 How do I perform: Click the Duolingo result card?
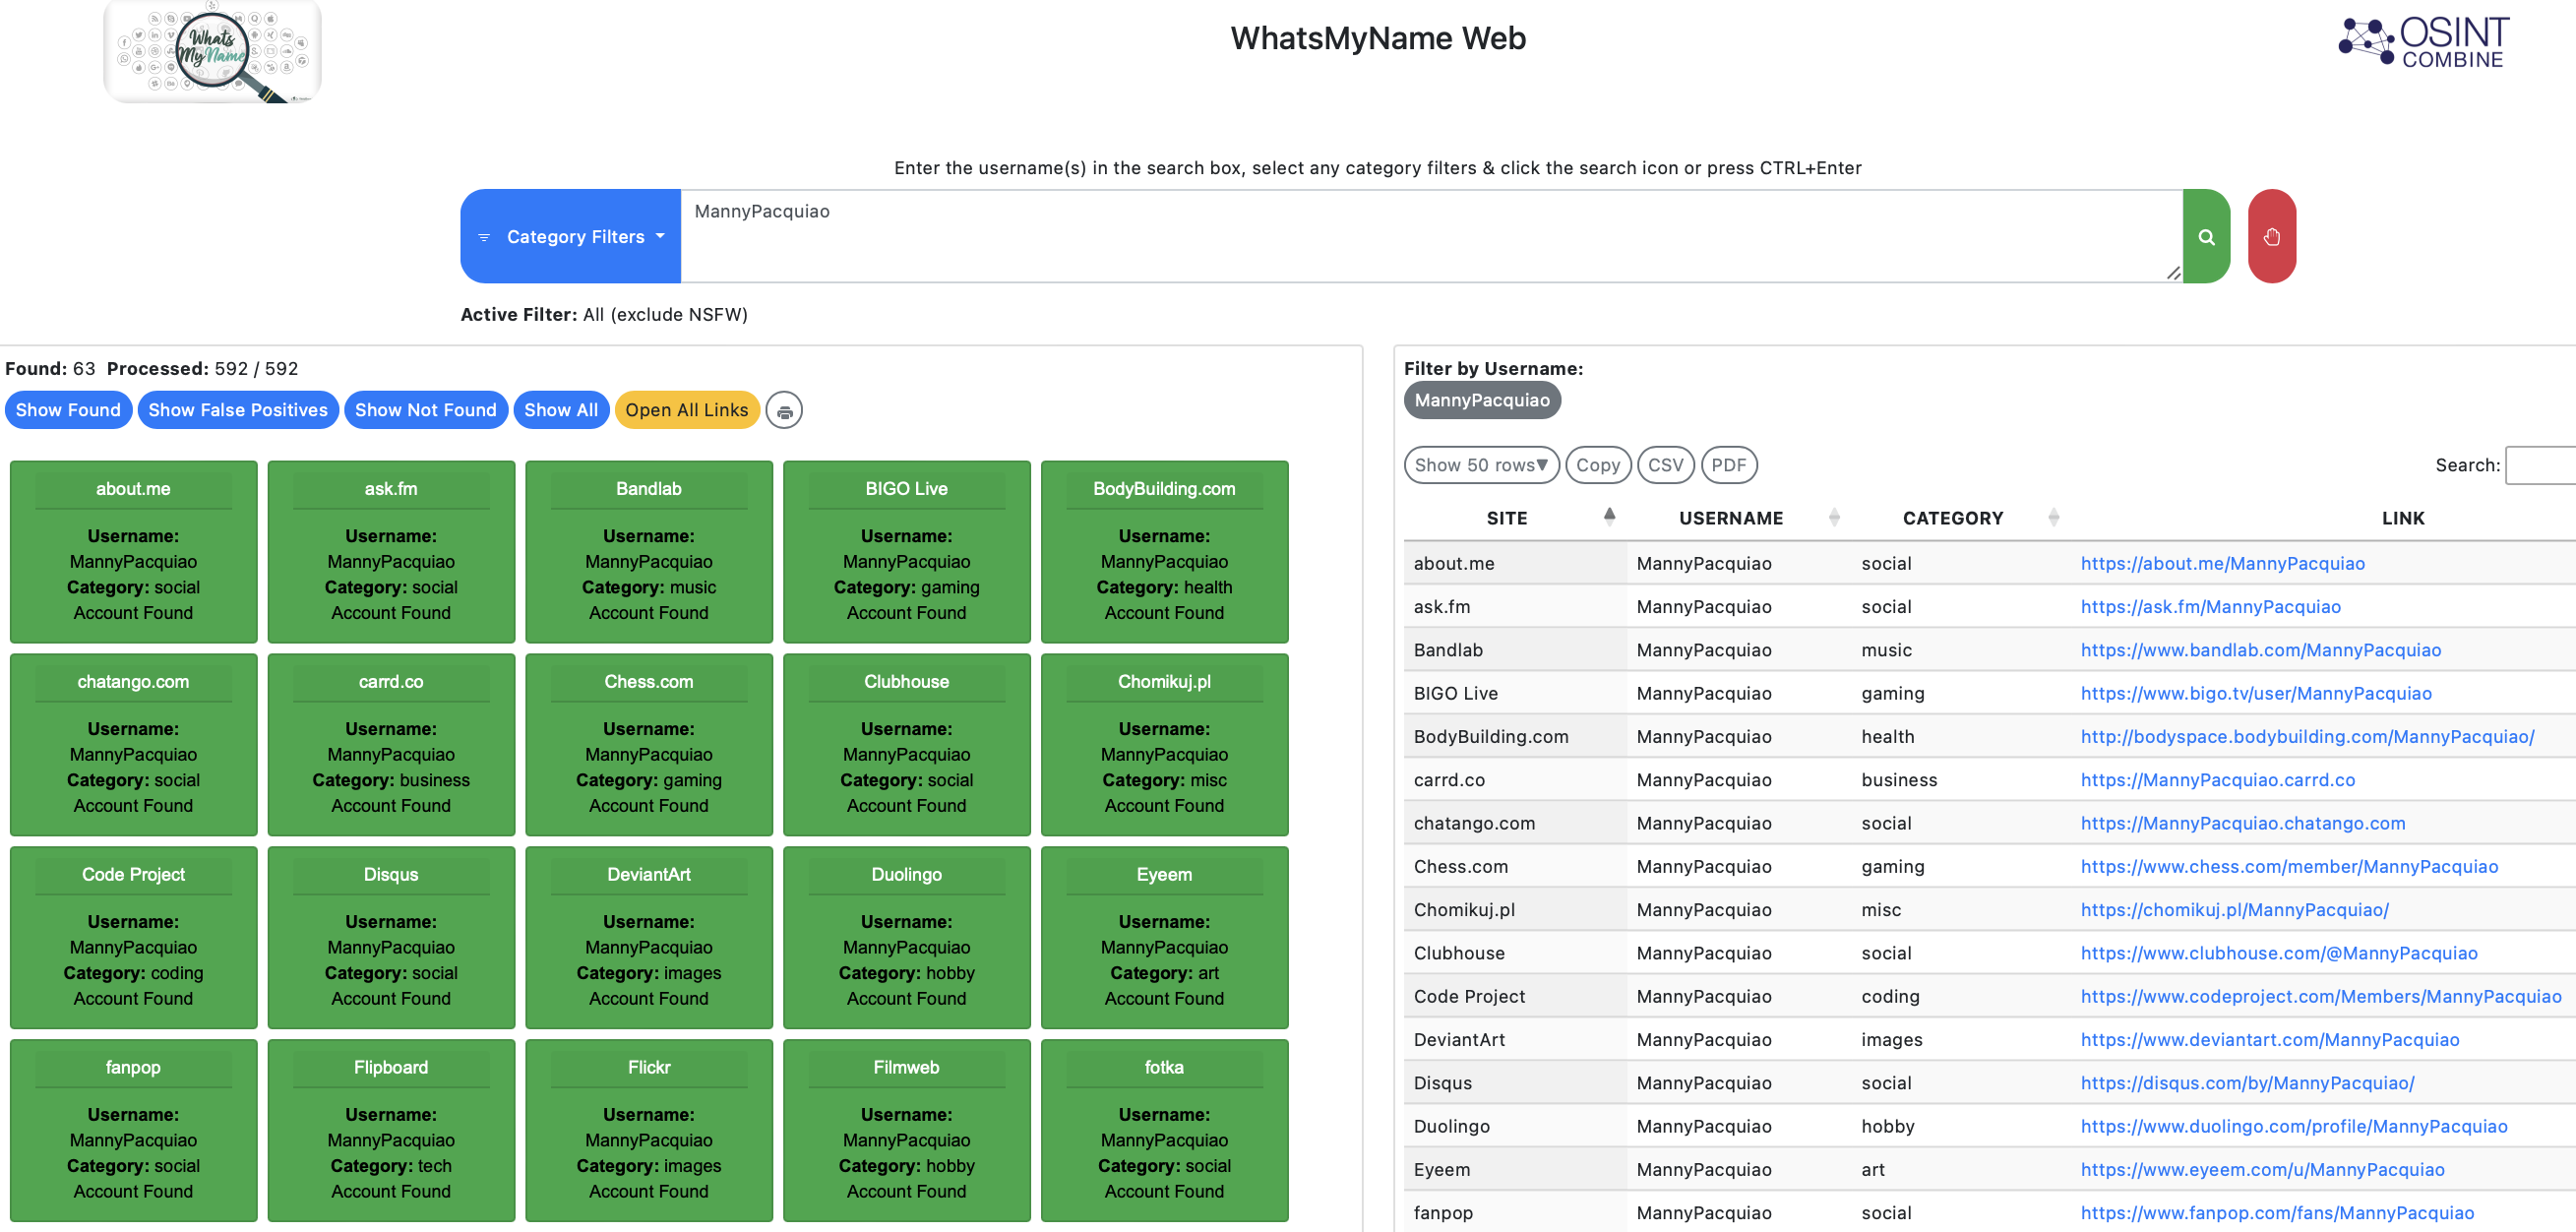[x=907, y=938]
